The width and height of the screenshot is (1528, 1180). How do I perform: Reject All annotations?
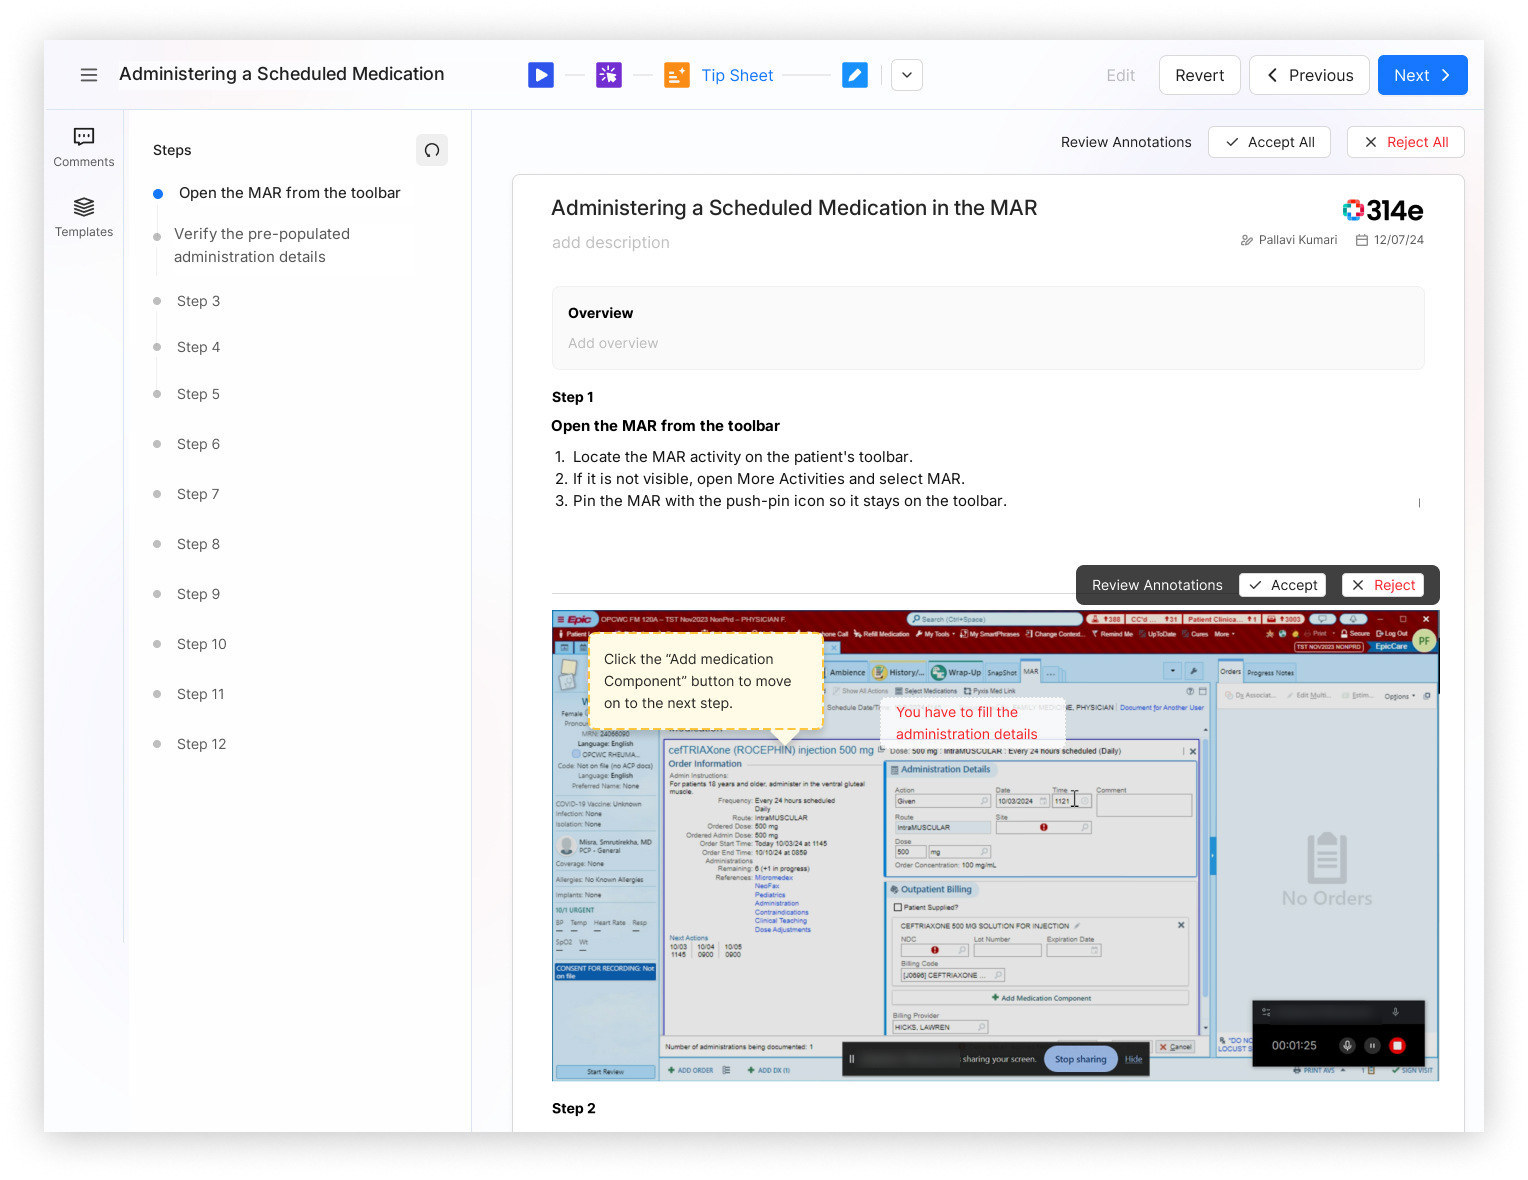click(1405, 142)
